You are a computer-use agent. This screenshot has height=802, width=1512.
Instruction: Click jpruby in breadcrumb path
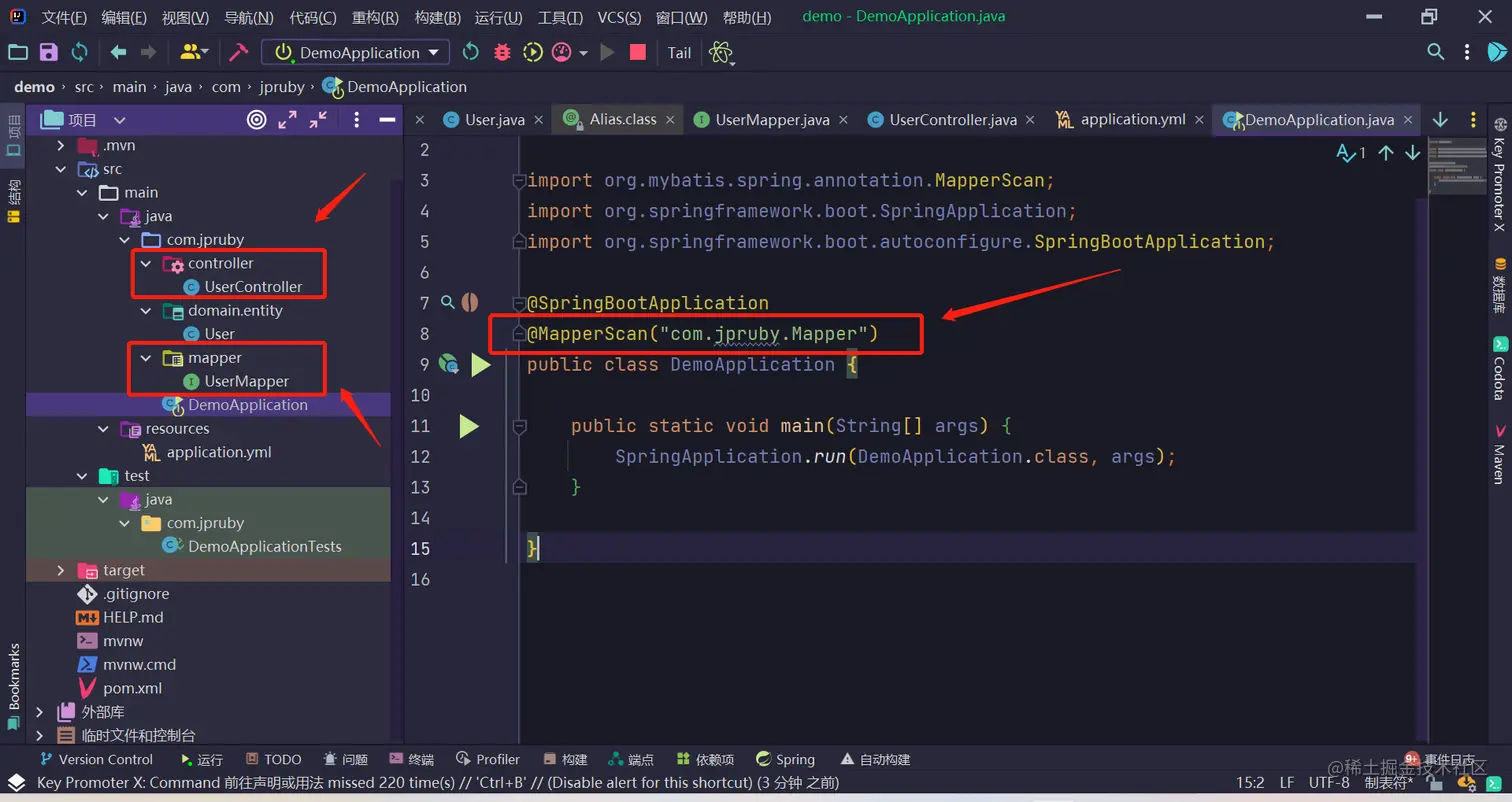pos(282,87)
